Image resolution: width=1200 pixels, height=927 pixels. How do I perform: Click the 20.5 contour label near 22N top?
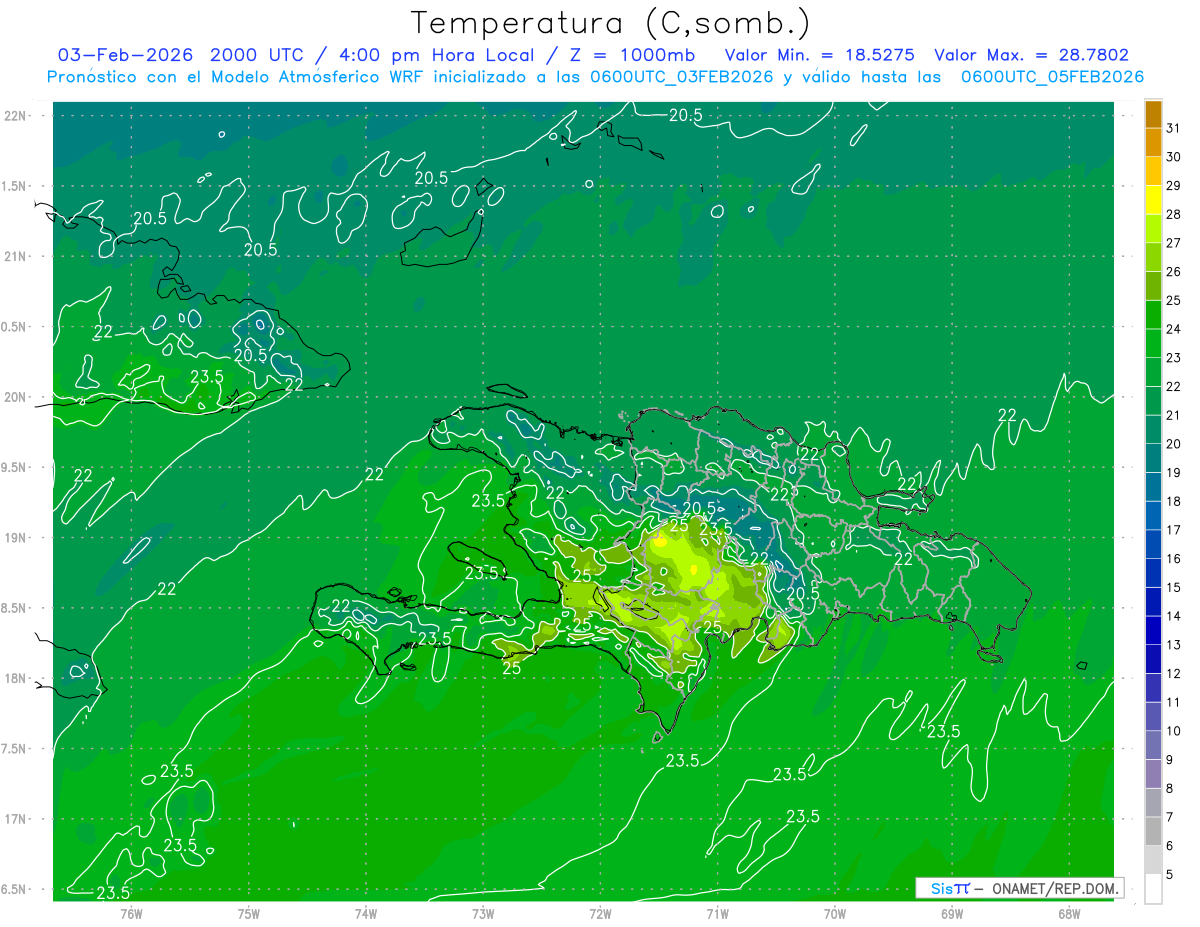coord(685,116)
